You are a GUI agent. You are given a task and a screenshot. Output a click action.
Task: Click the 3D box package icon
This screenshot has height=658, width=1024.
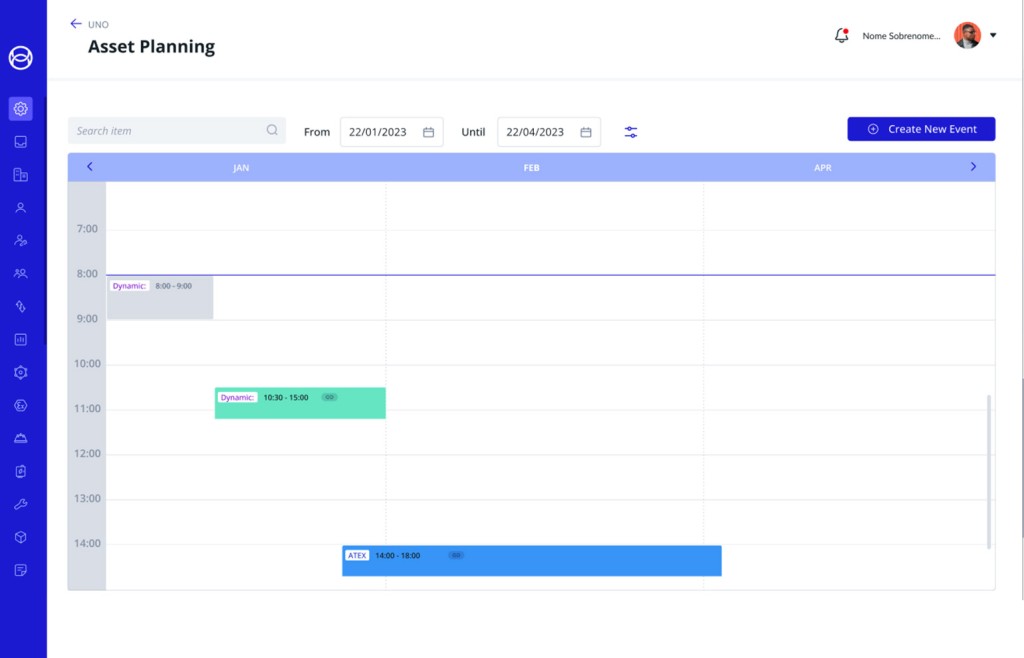tap(20, 537)
